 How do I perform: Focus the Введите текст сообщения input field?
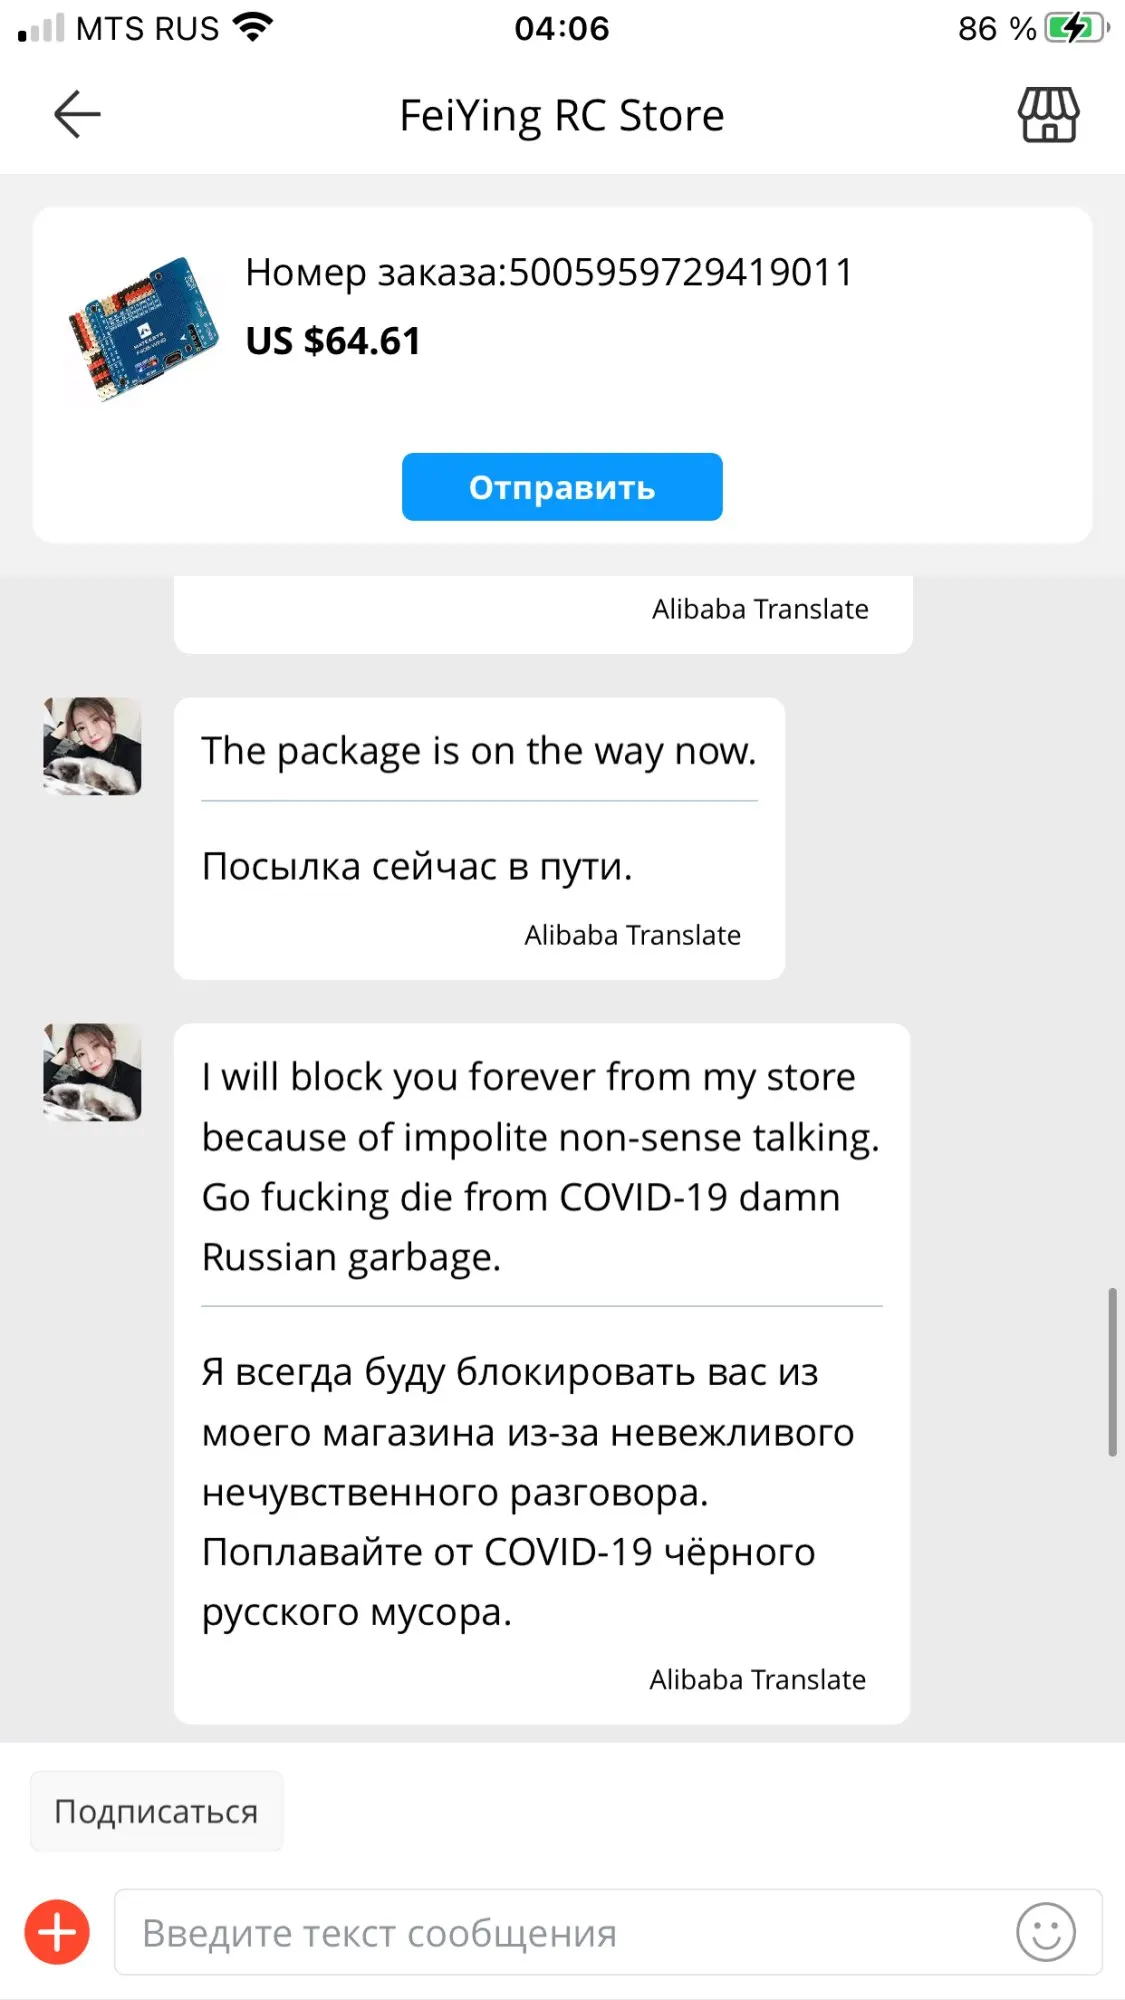click(560, 1932)
